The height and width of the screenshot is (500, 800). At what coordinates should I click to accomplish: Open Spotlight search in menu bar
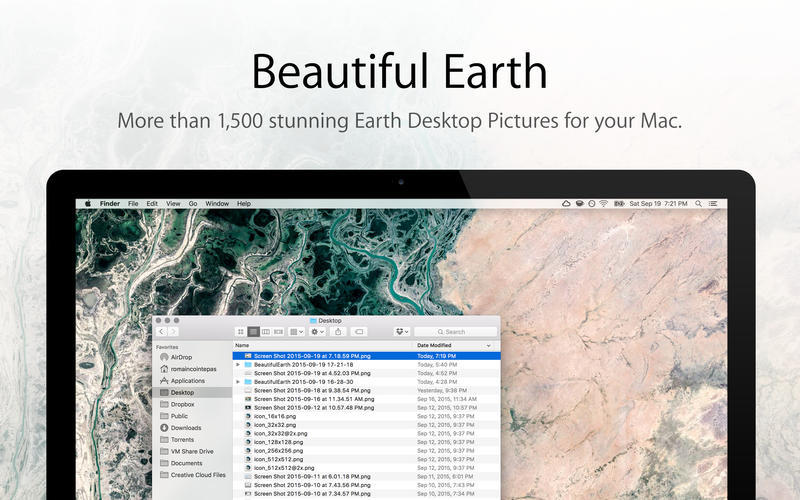[697, 203]
